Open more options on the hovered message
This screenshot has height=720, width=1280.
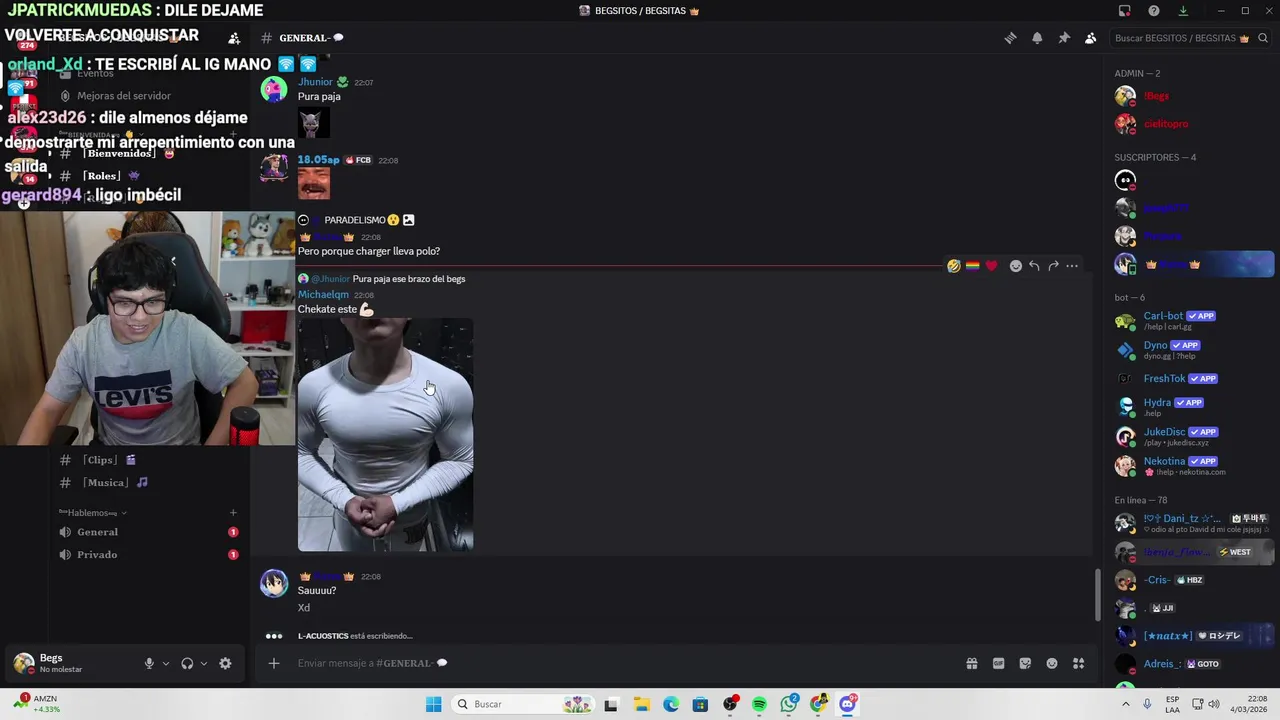pyautogui.click(x=1072, y=266)
